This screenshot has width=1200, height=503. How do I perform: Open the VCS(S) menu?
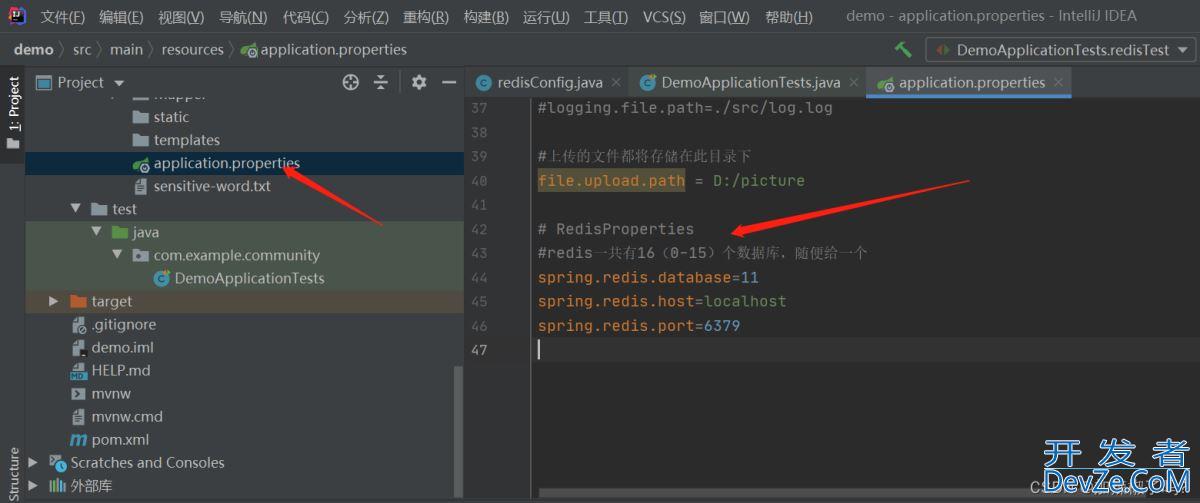(664, 17)
